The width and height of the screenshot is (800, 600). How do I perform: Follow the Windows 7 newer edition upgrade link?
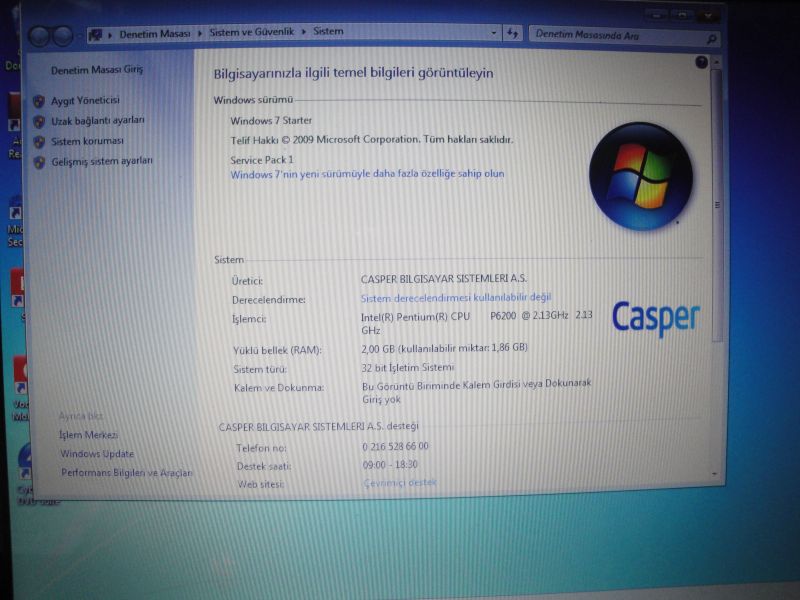(367, 174)
